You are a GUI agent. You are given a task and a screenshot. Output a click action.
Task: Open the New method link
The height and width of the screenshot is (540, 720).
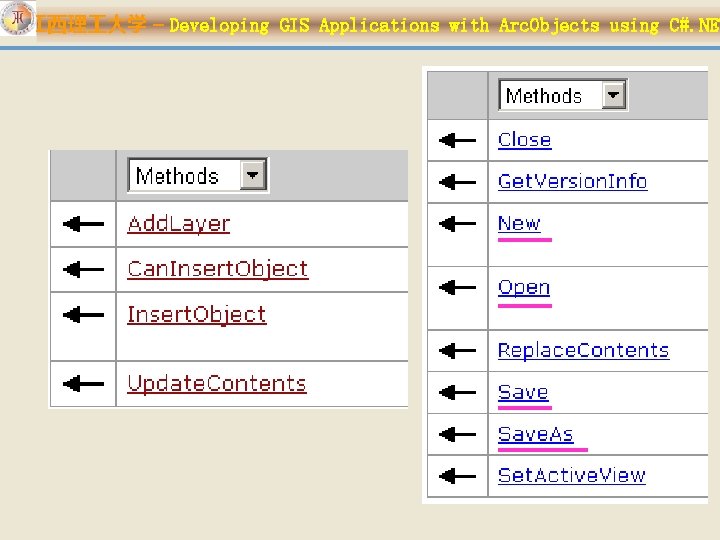tap(519, 224)
